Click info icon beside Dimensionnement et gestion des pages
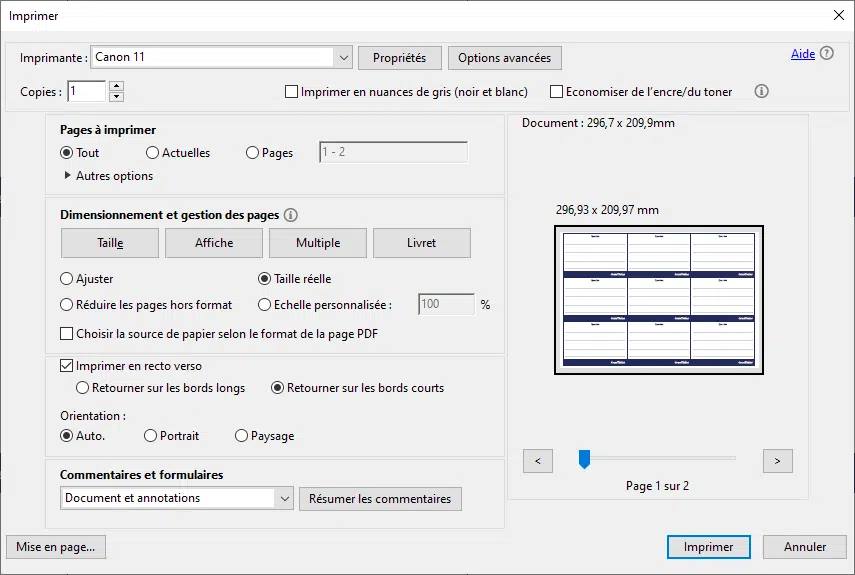The width and height of the screenshot is (855, 575). pos(291,215)
